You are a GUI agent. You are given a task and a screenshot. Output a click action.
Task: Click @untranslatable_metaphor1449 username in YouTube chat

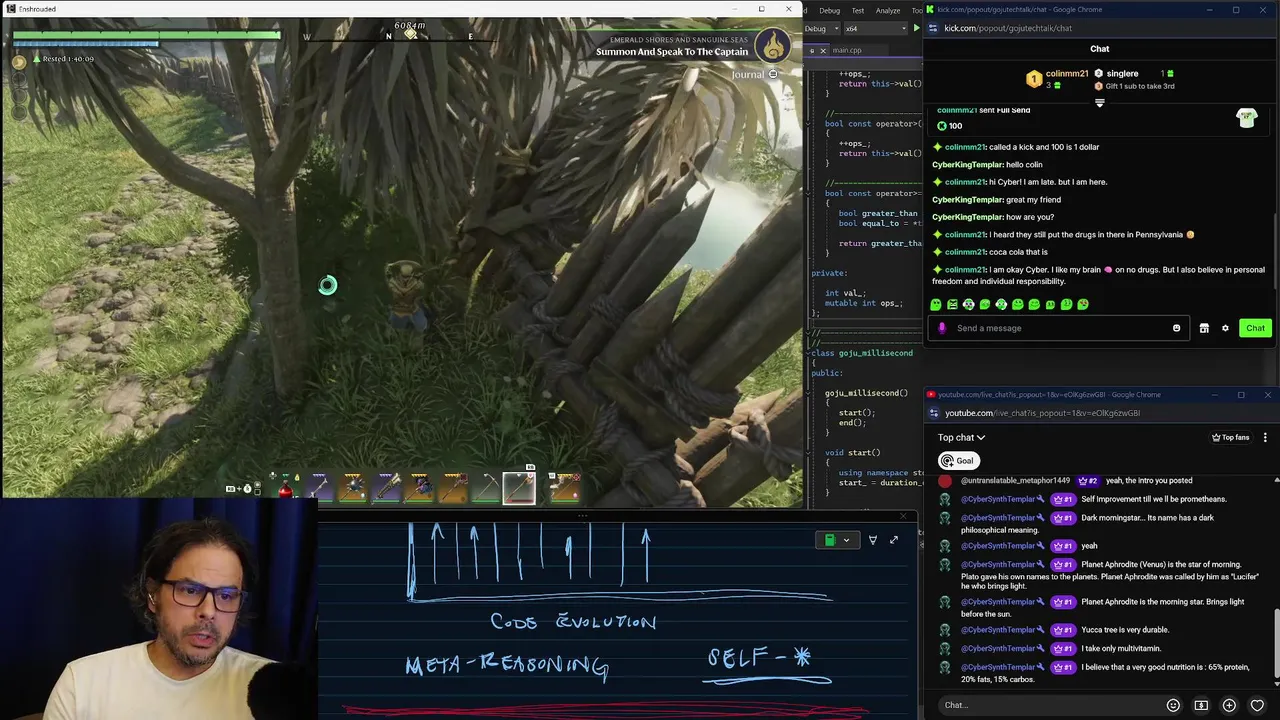coord(1015,481)
